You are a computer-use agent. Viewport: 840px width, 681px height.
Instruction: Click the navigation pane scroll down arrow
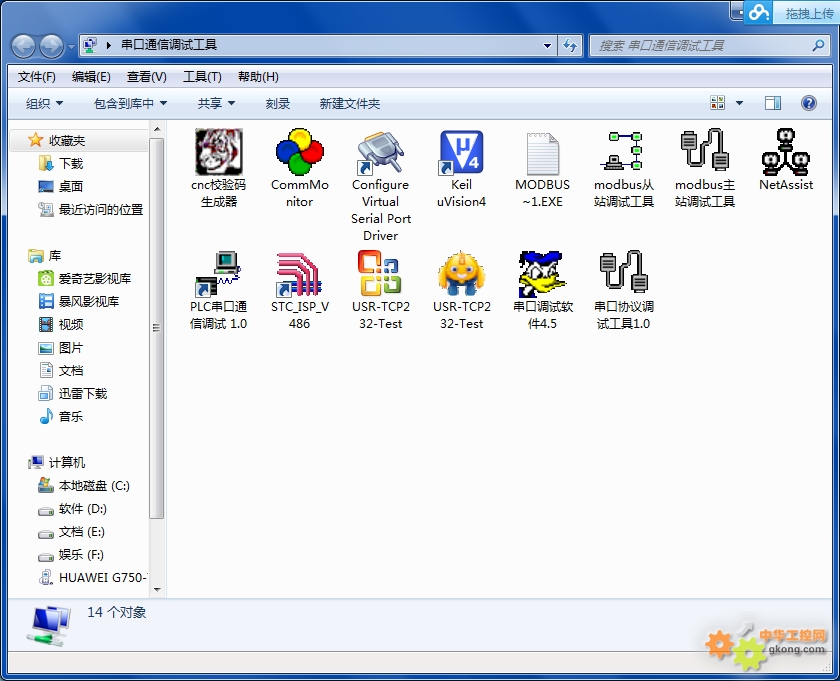[157, 590]
